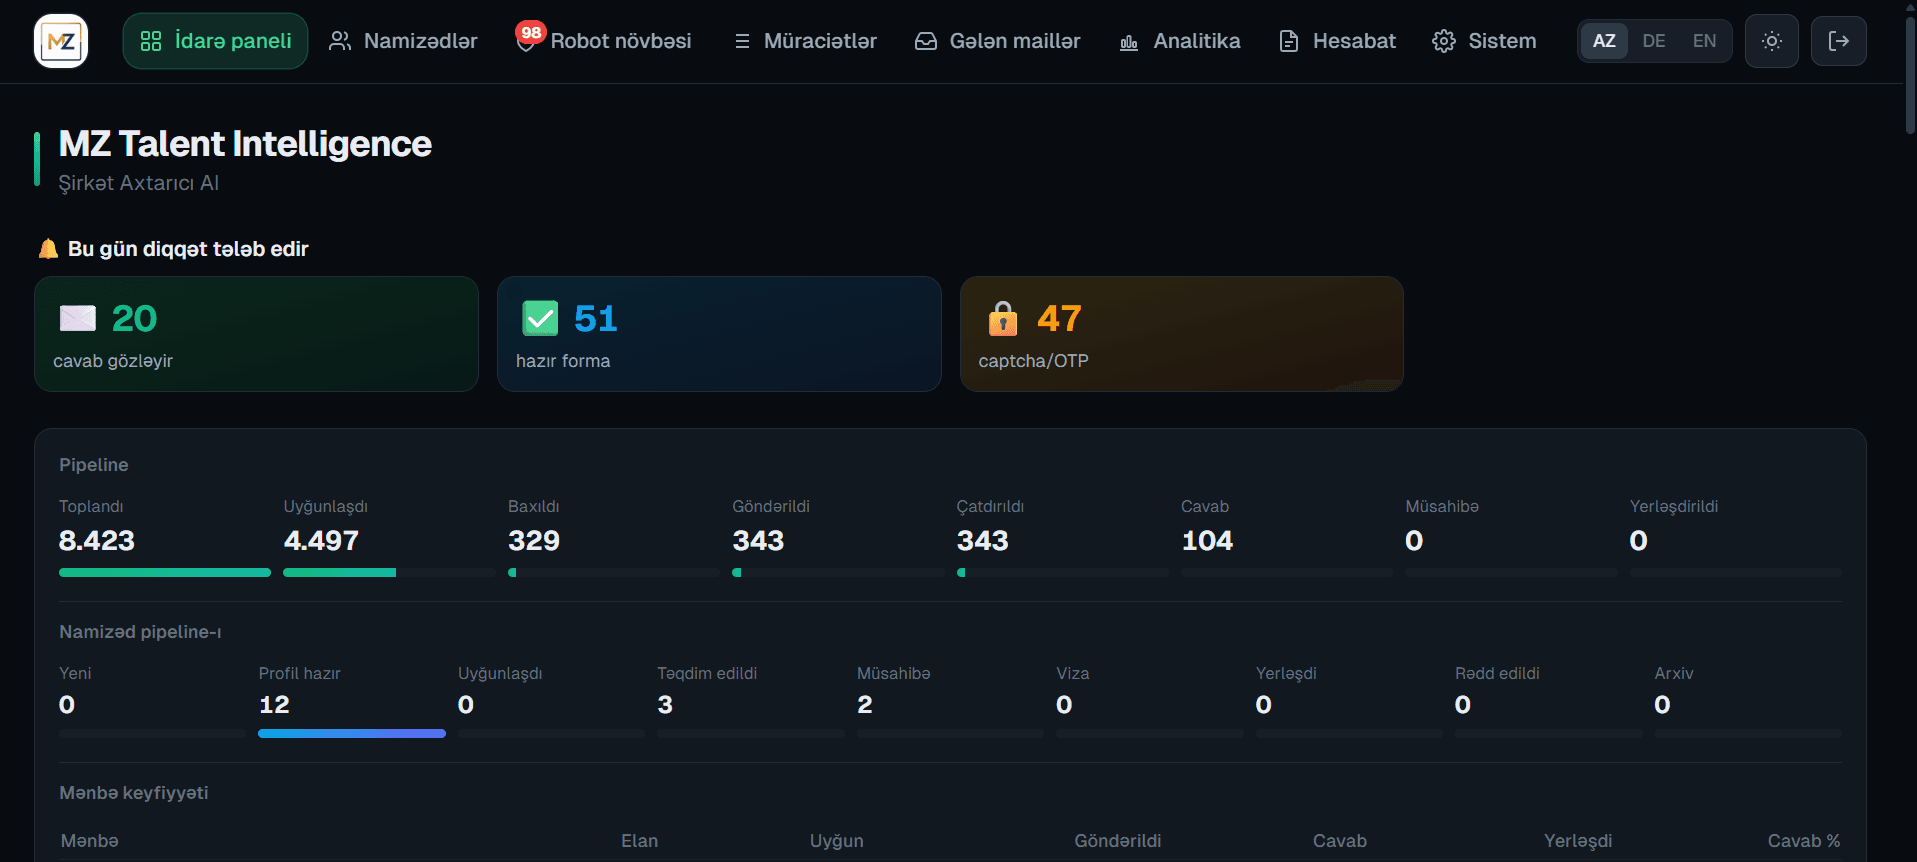Click the Mənbə keyfiyyəti heading
Screen dimensions: 1917x862
point(134,793)
